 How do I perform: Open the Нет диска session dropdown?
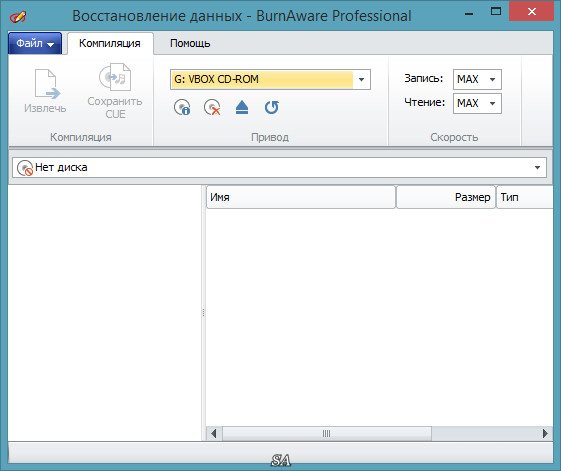[x=537, y=167]
